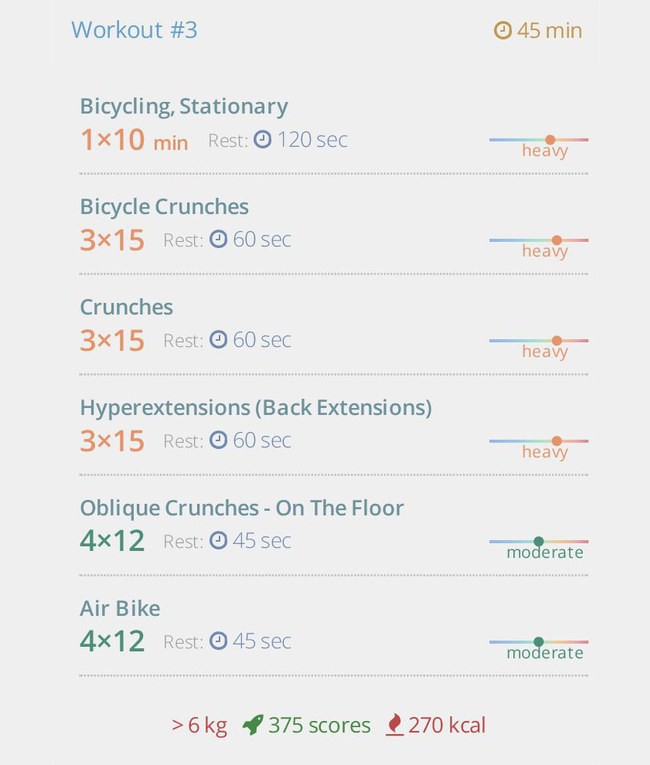Screen dimensions: 650x765
Task: Click the rest clock icon for Bicycle Crunches
Action: (x=218, y=240)
